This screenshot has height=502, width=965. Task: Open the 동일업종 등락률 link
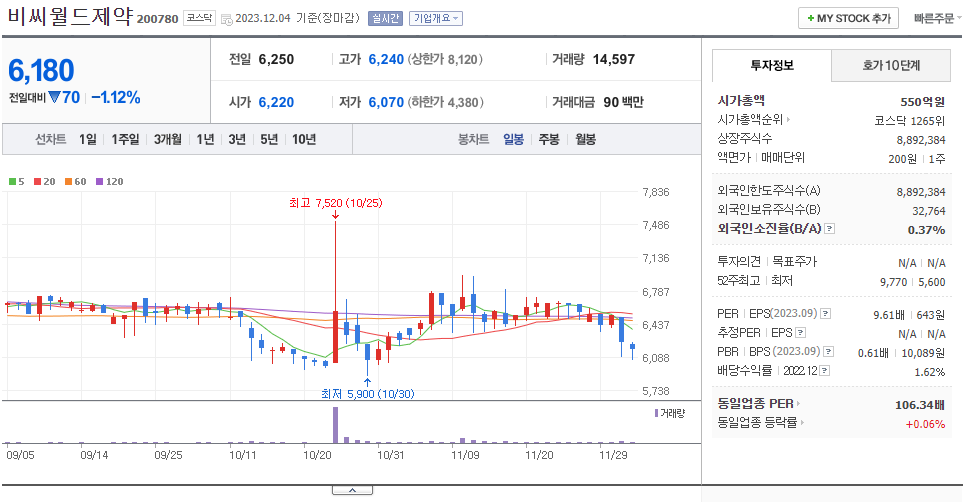[x=760, y=423]
